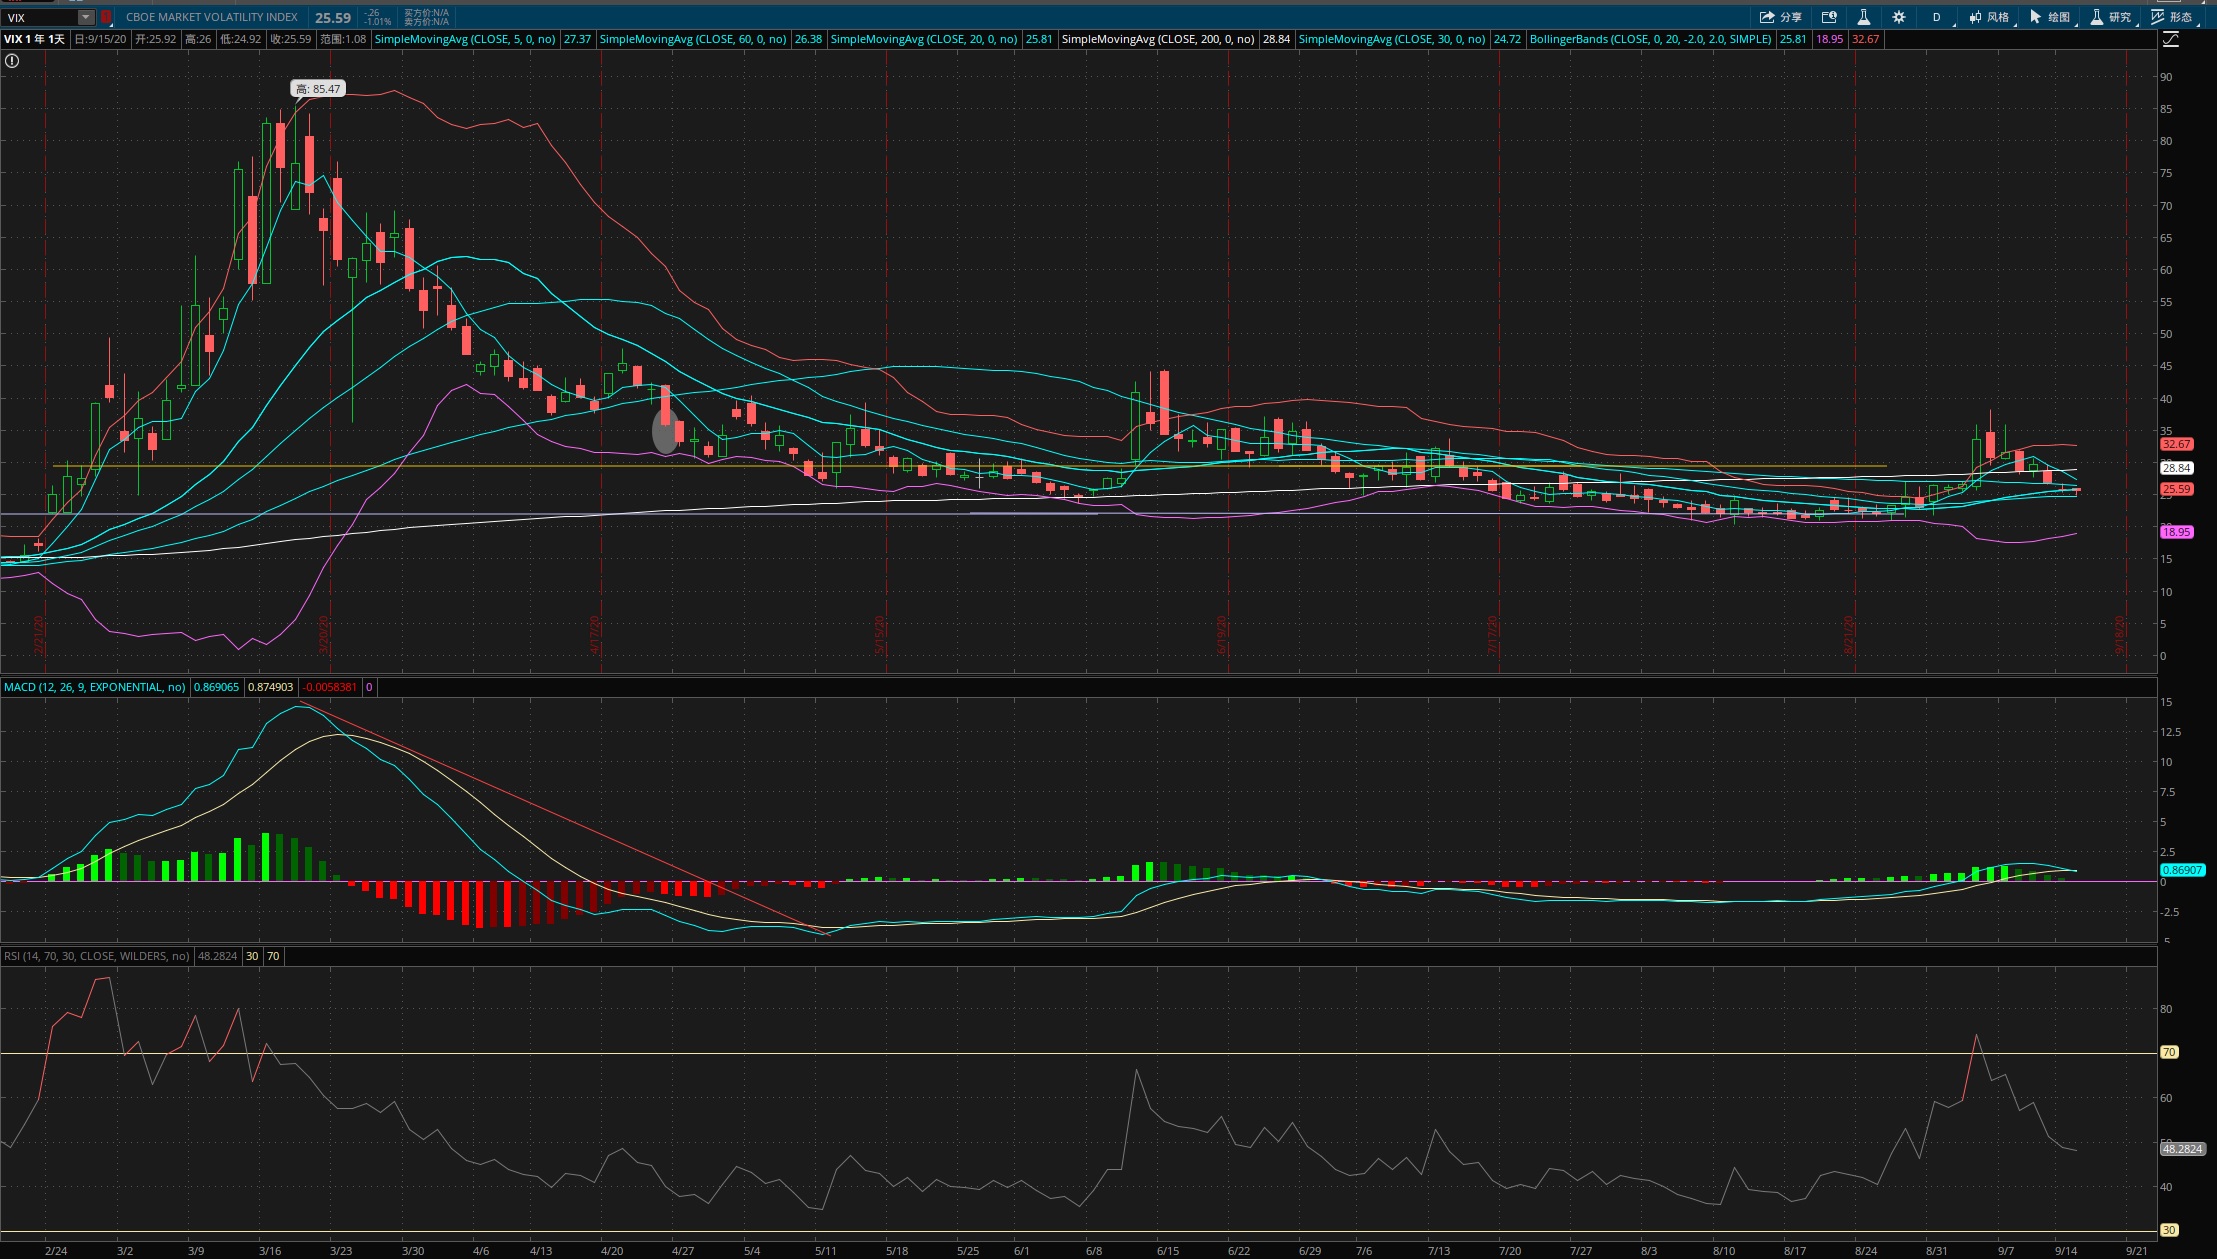Click MACD diff -0.0058381 value
2217x1259 pixels.
(x=330, y=687)
